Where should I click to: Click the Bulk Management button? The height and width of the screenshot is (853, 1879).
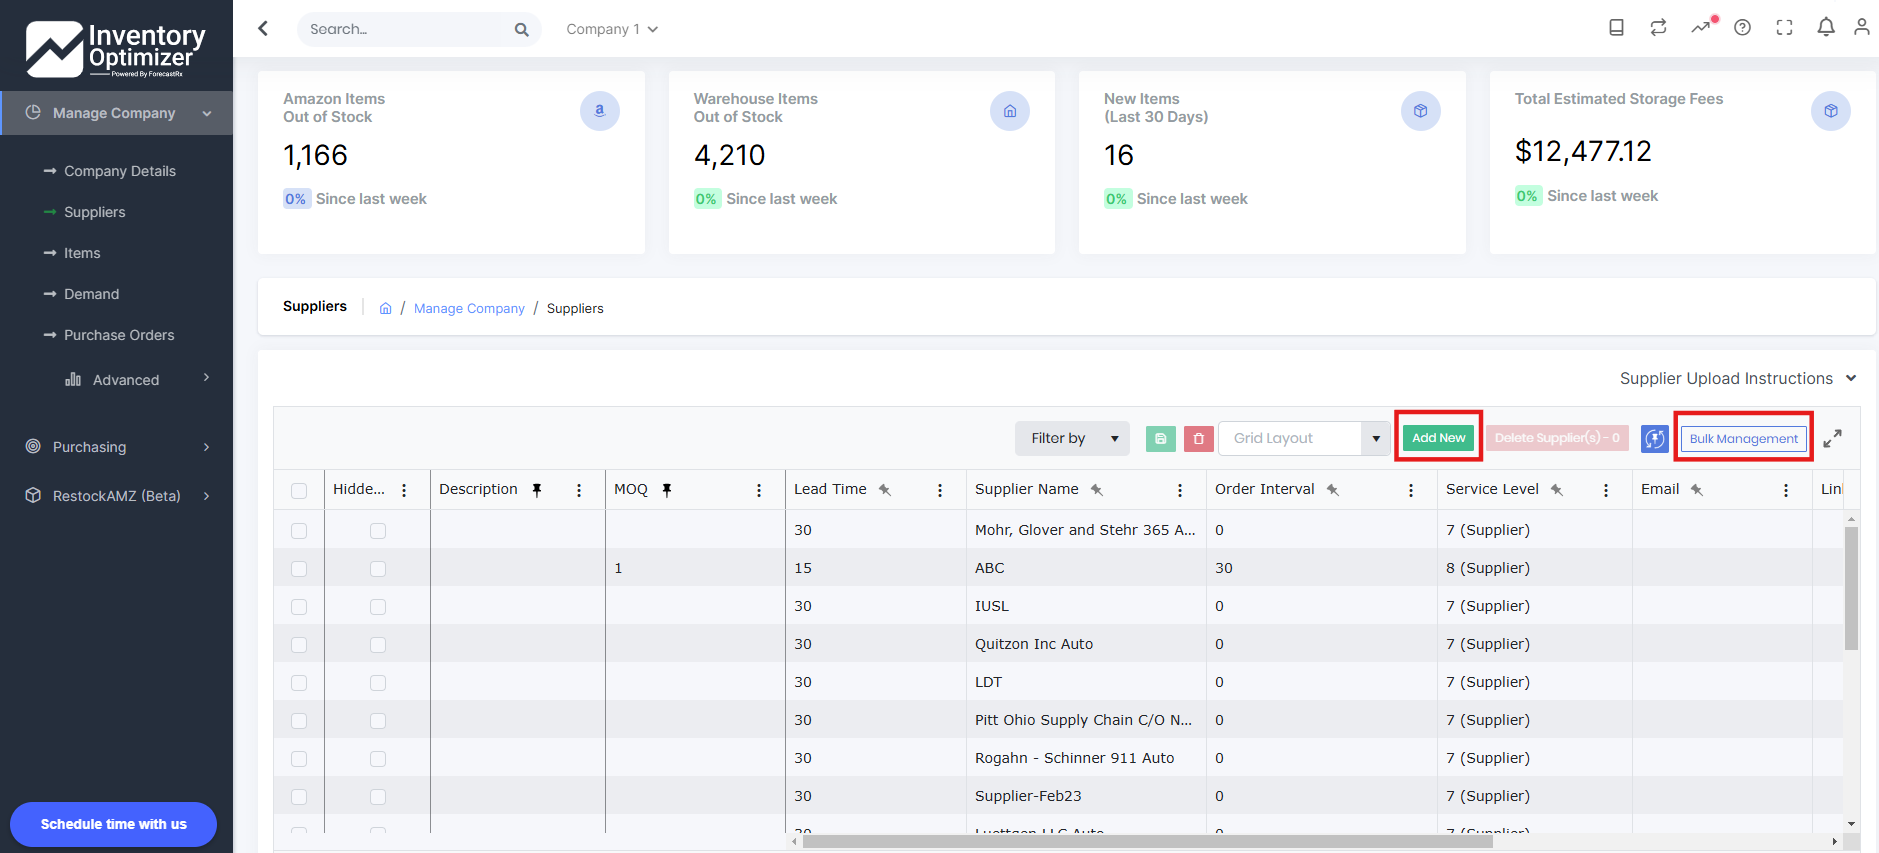pos(1743,438)
